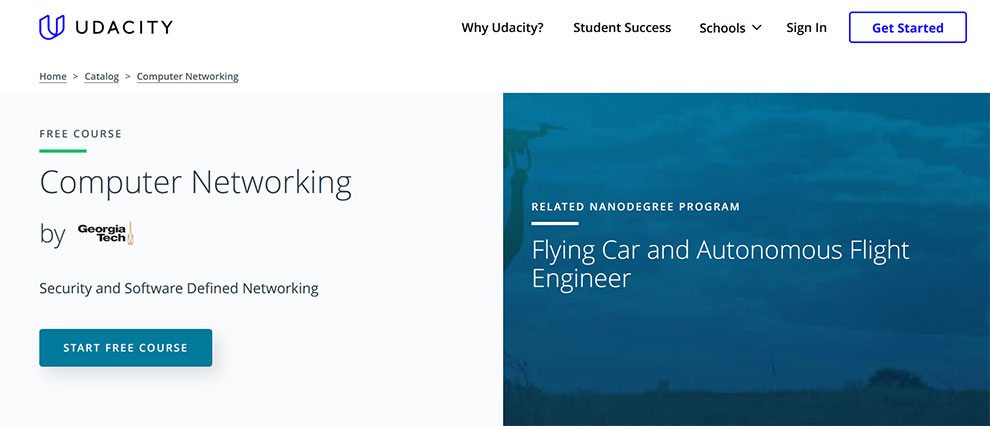Click the Security and Software Defined Networking subtitle
Viewport: 990px width, 426px height.
[179, 289]
